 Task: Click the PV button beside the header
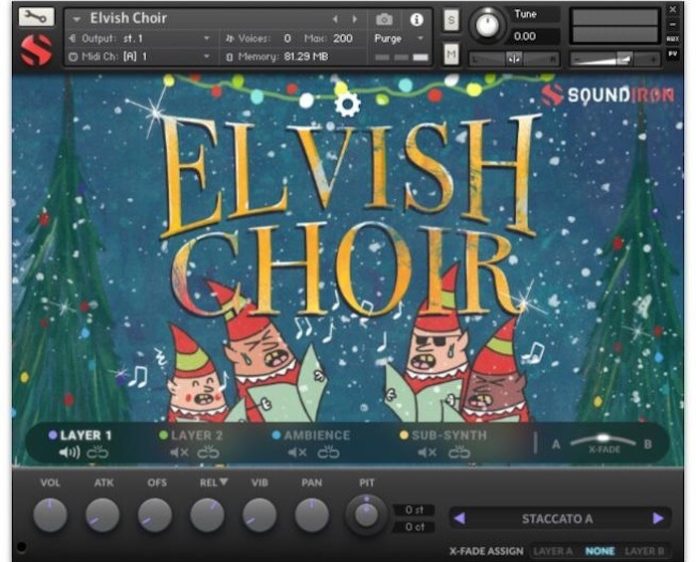(673, 54)
